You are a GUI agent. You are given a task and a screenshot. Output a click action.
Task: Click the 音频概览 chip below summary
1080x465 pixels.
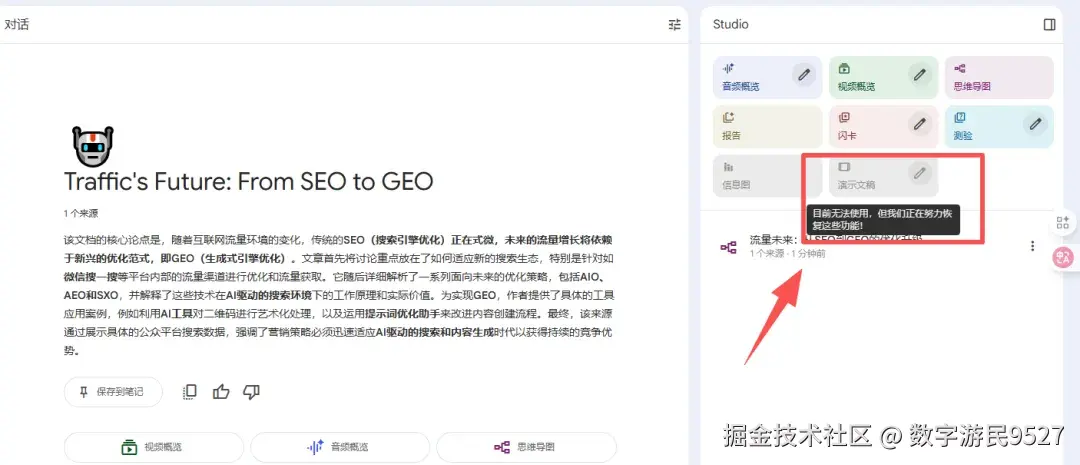click(340, 447)
